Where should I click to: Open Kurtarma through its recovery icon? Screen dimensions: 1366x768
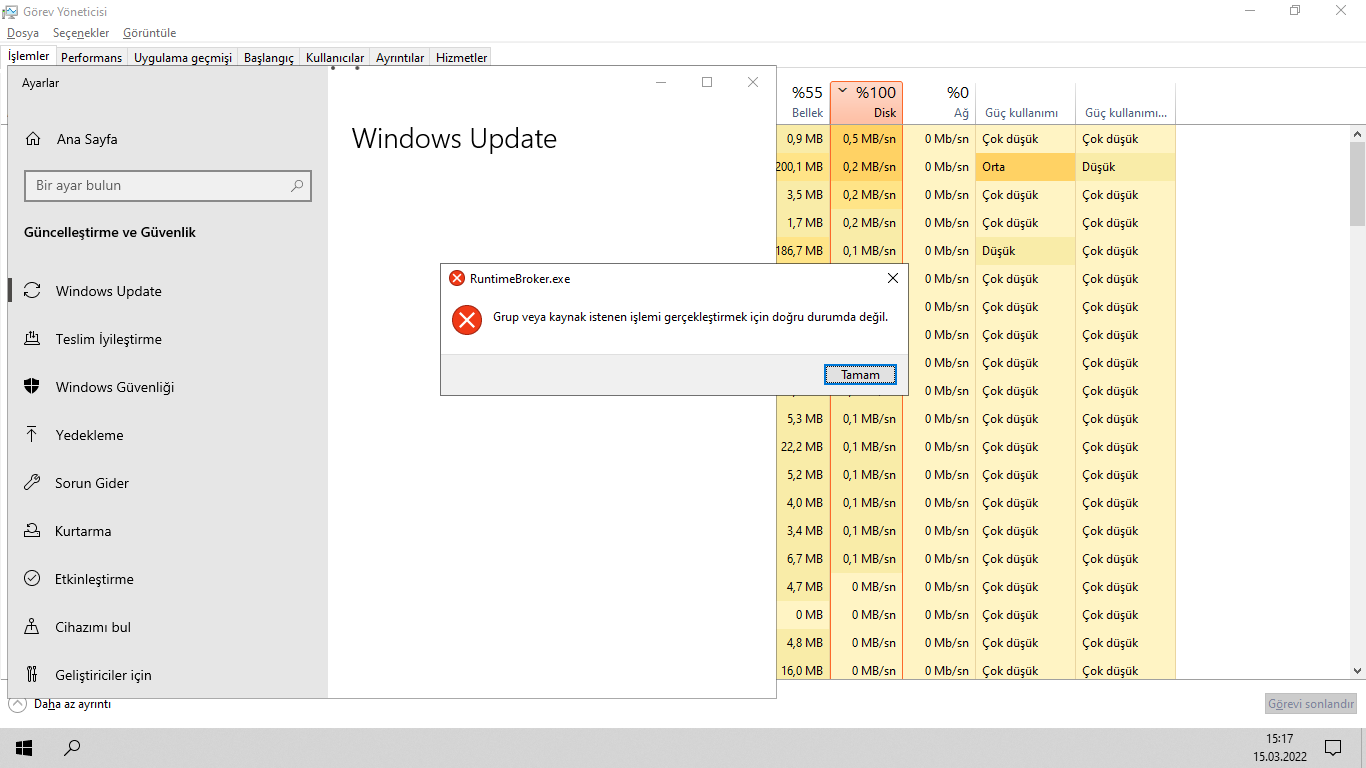[x=32, y=531]
